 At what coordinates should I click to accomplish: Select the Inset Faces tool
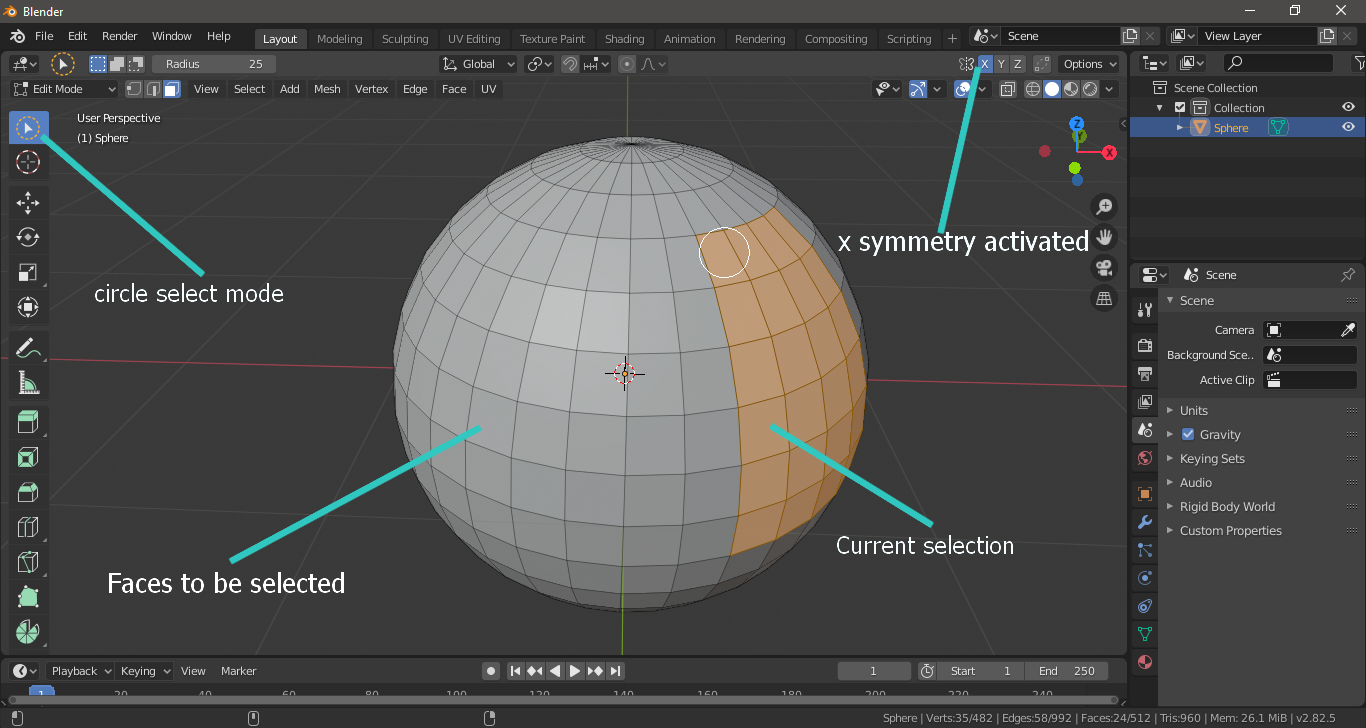[28, 458]
